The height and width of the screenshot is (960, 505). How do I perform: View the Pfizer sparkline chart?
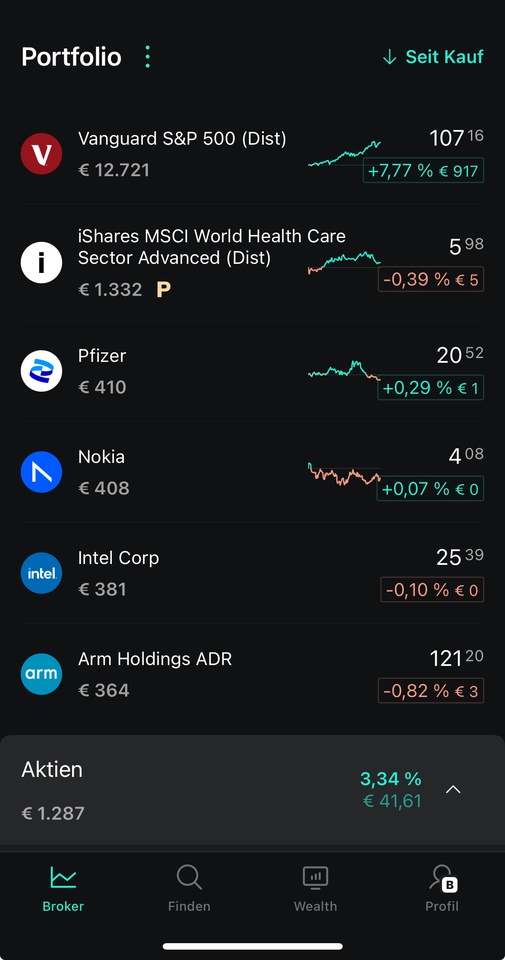pyautogui.click(x=343, y=371)
